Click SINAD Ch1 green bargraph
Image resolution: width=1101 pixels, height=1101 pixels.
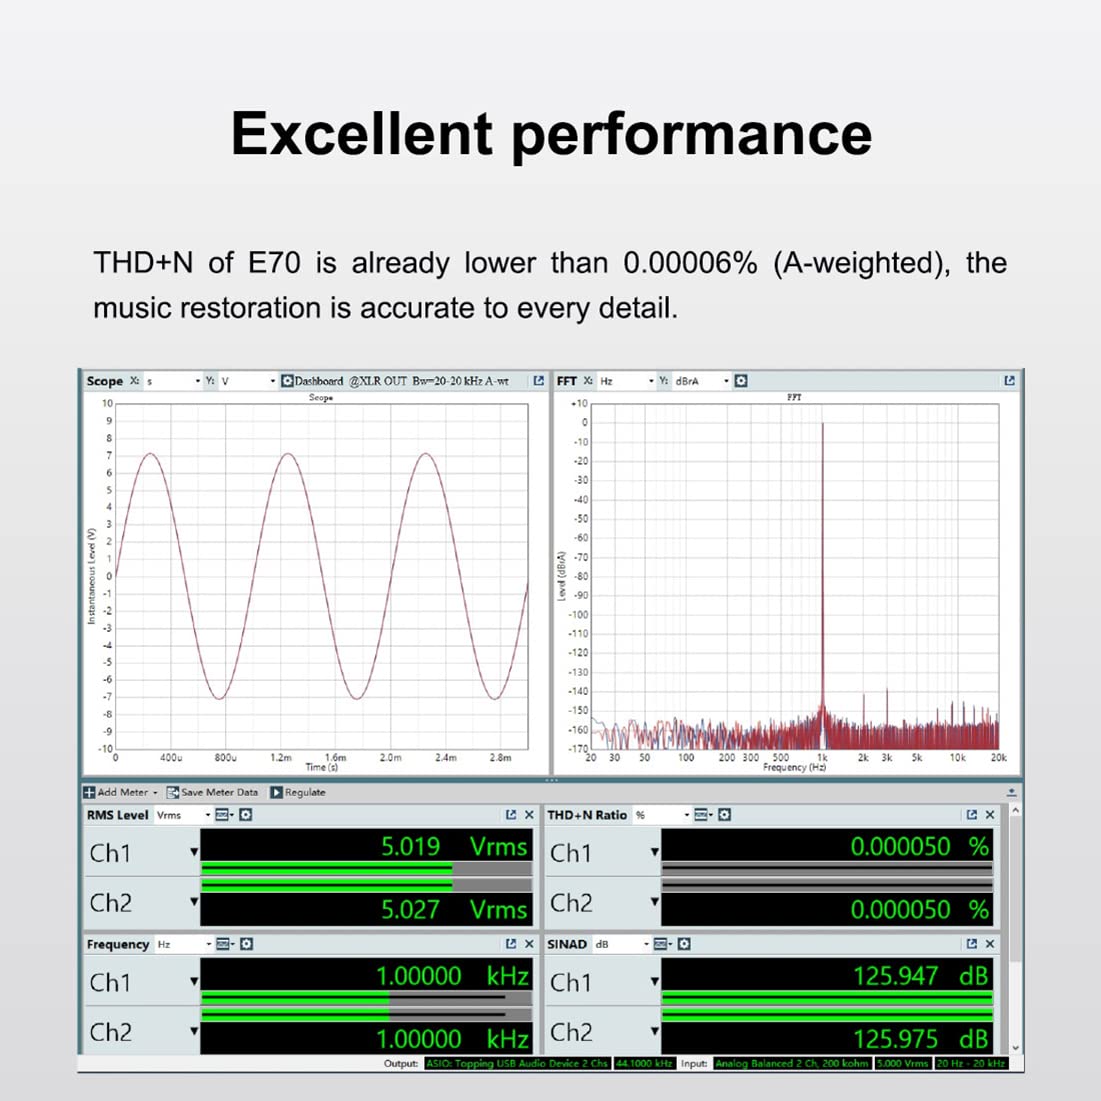(x=827, y=998)
